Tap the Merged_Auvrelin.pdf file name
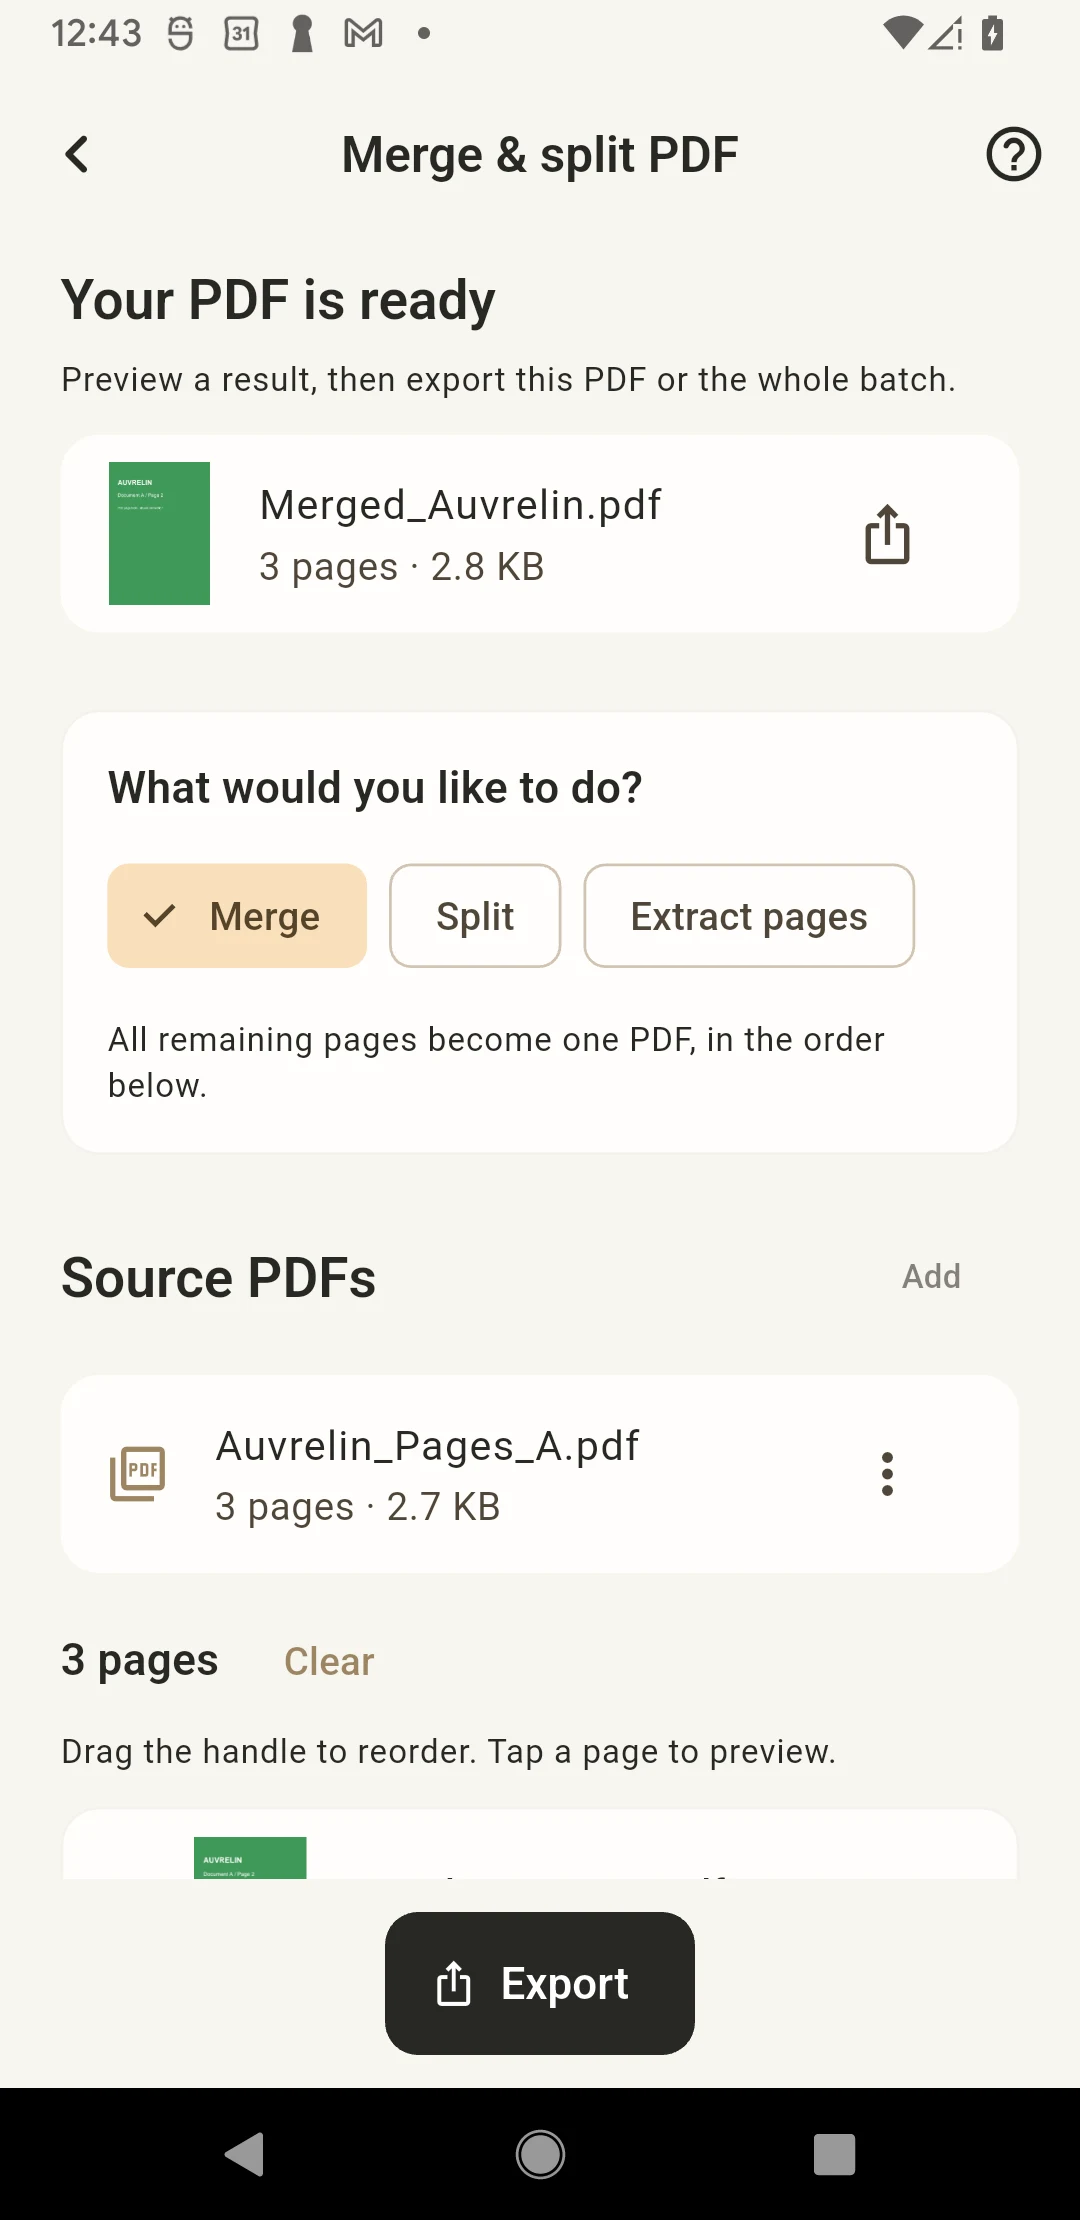Viewport: 1080px width, 2220px height. pos(460,506)
